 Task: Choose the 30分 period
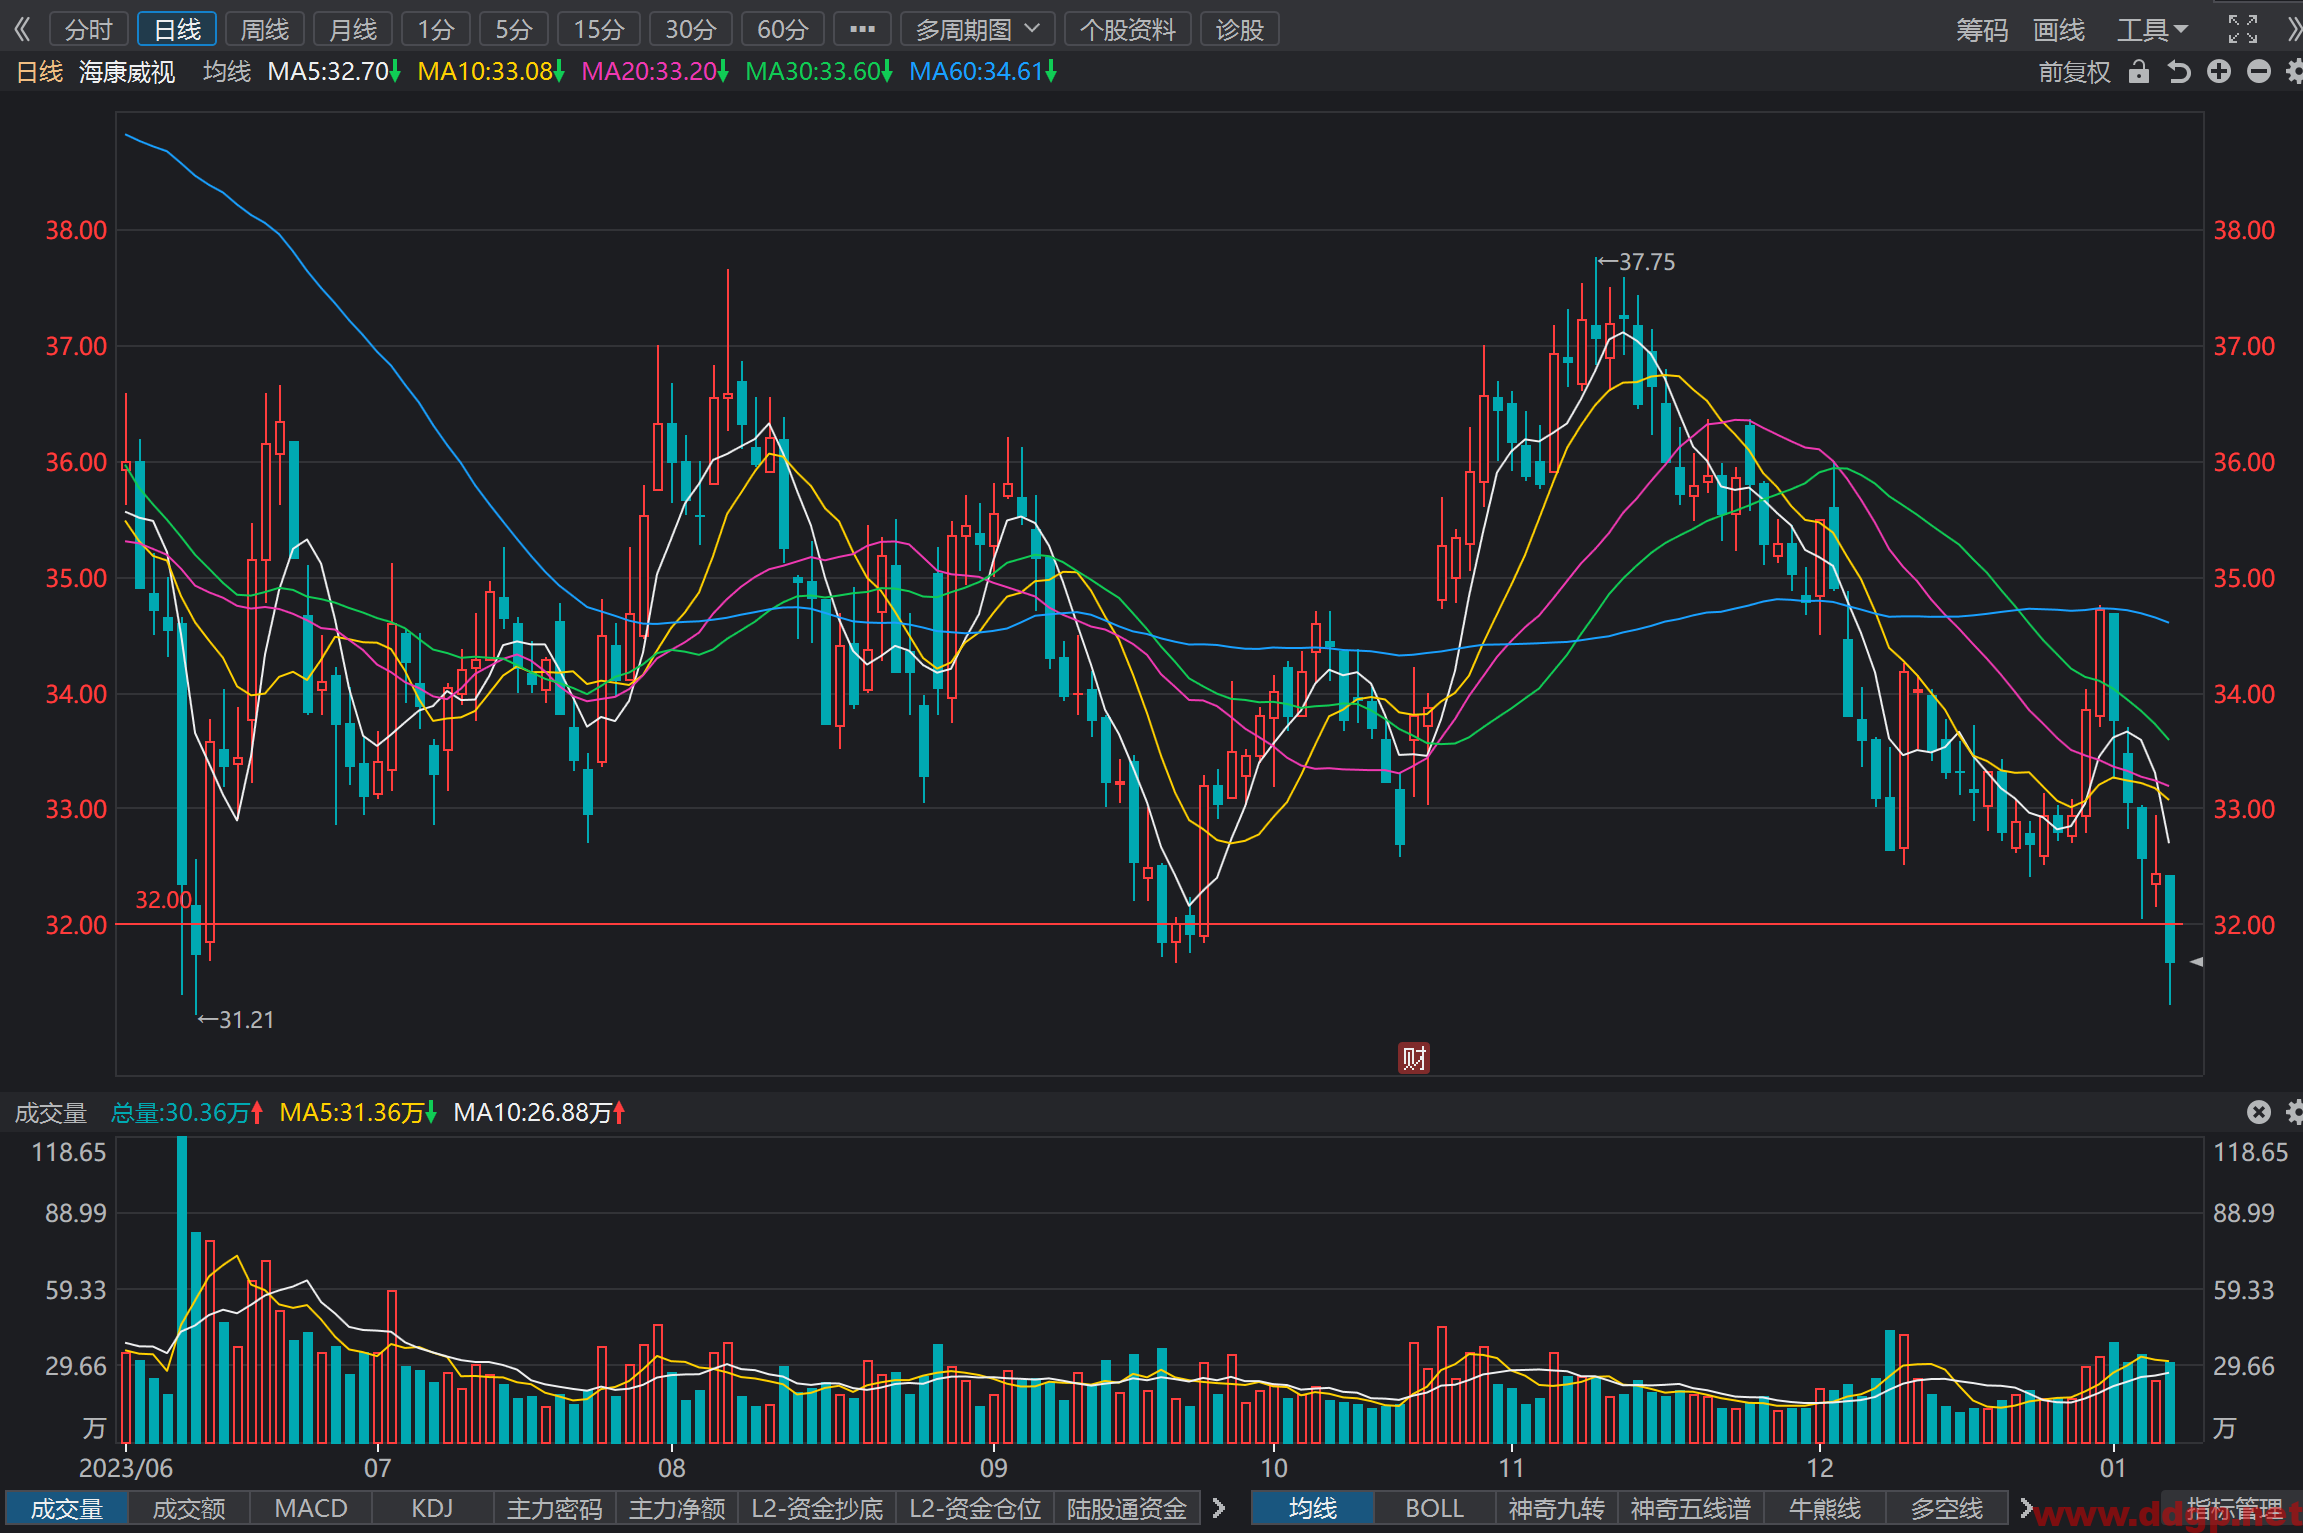coord(691,29)
